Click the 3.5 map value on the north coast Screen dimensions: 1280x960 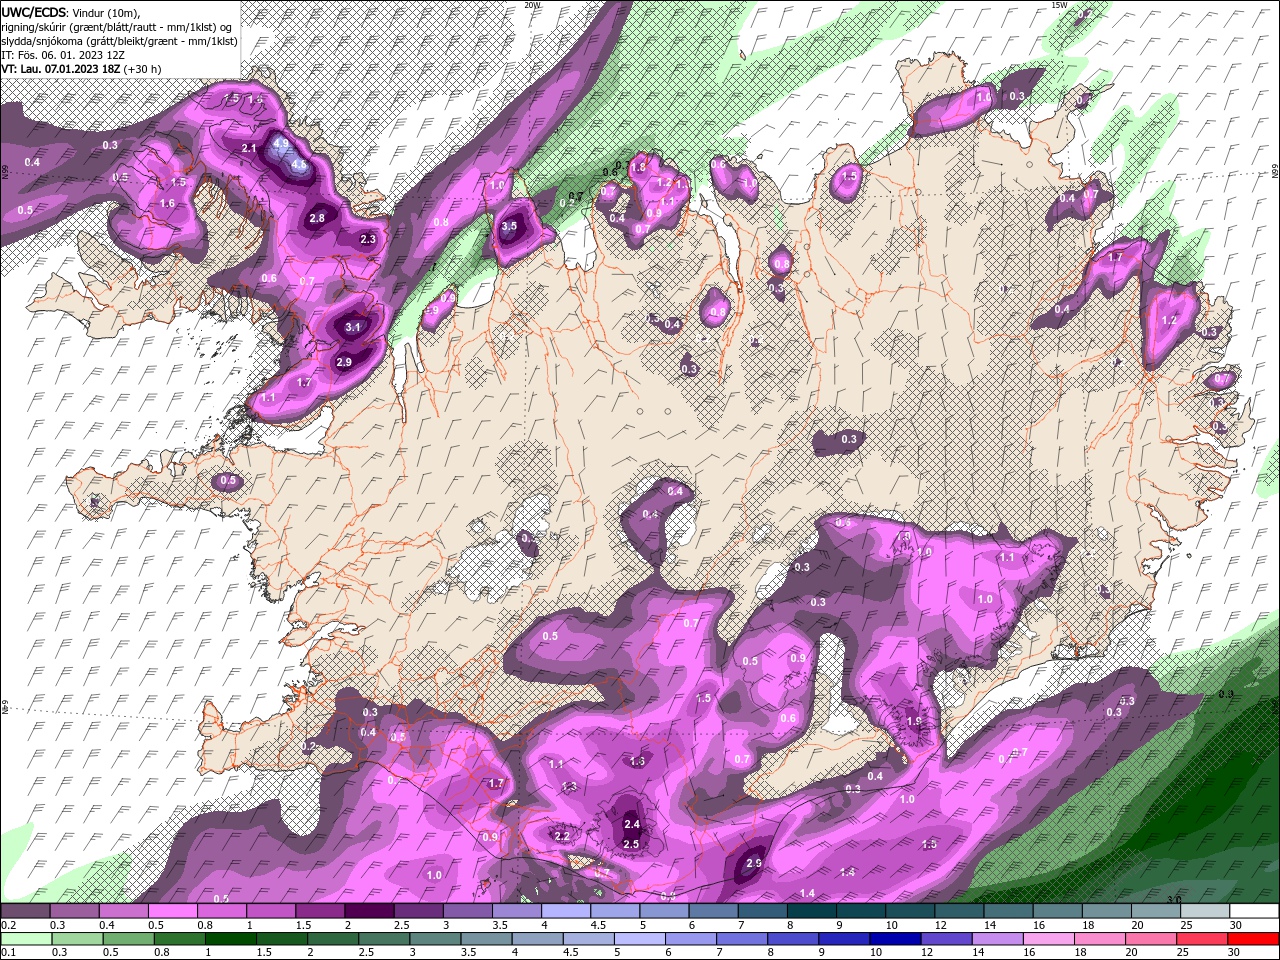509,227
